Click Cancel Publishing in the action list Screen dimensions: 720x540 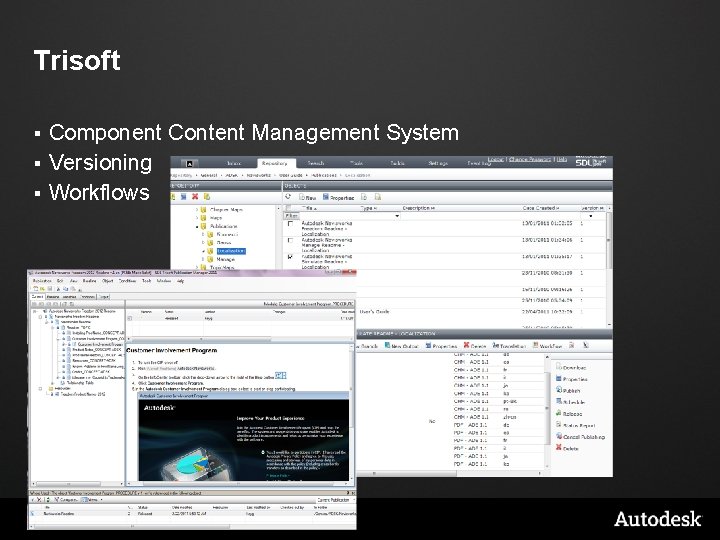(580, 437)
